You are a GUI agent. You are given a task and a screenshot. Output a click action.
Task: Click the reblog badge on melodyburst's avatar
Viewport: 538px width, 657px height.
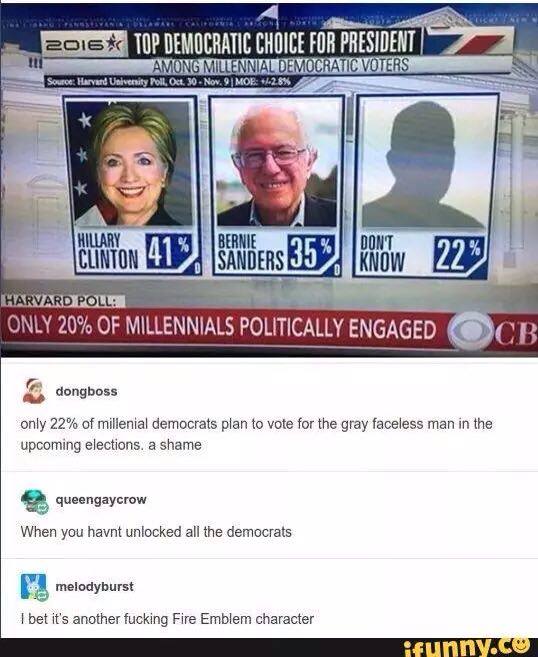(42, 595)
